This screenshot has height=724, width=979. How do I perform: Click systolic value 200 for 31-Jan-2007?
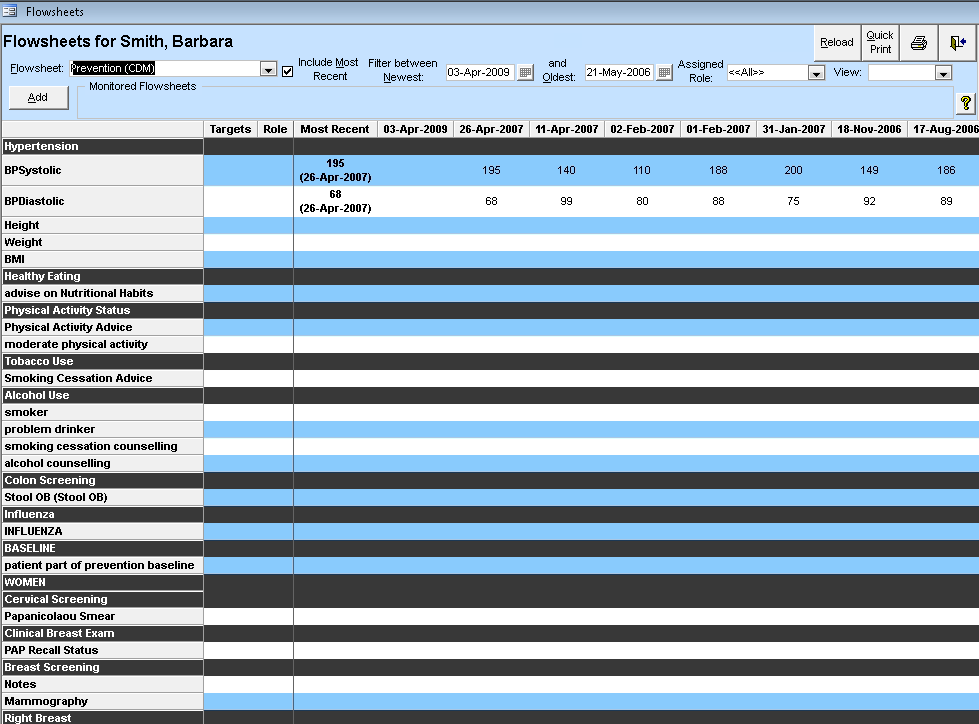pos(794,170)
